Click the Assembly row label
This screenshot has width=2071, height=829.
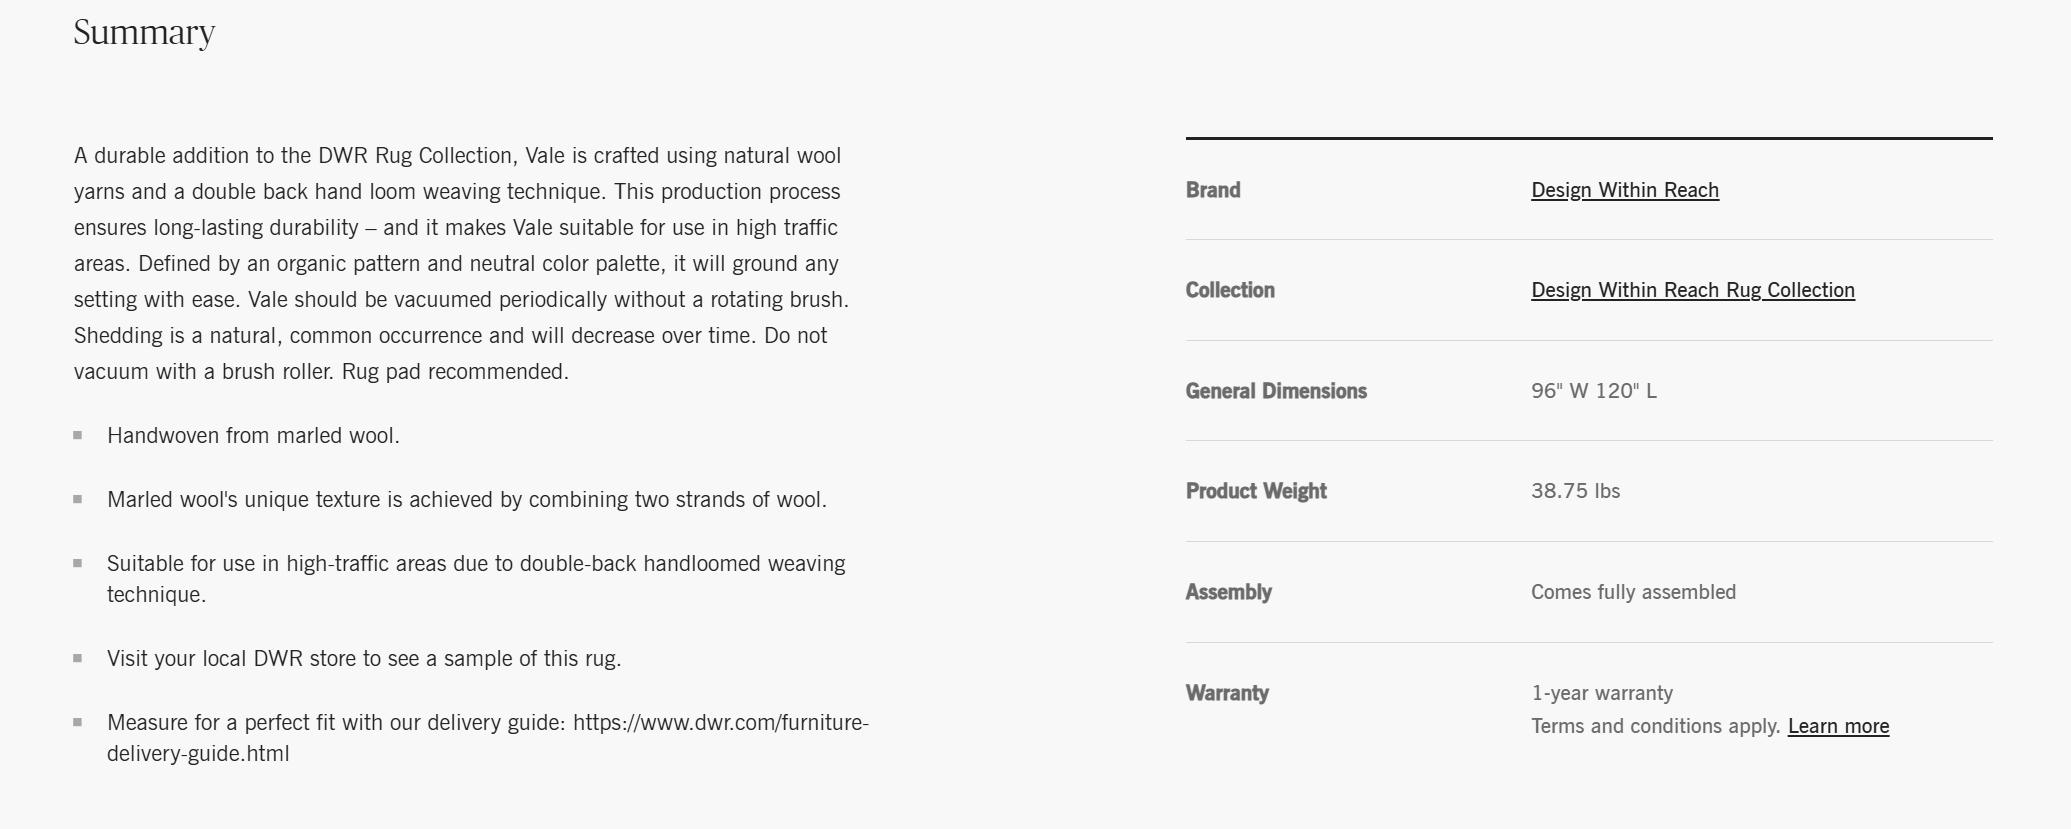(x=1228, y=592)
